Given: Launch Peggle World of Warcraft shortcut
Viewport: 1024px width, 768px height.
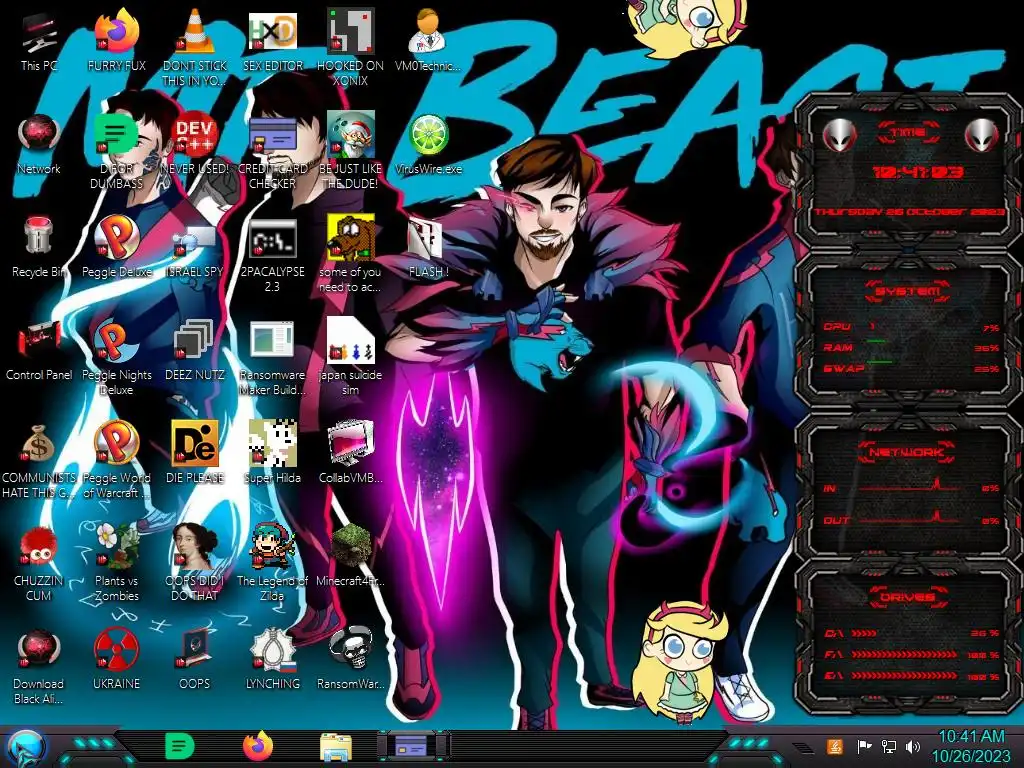Looking at the screenshot, I should click(116, 460).
